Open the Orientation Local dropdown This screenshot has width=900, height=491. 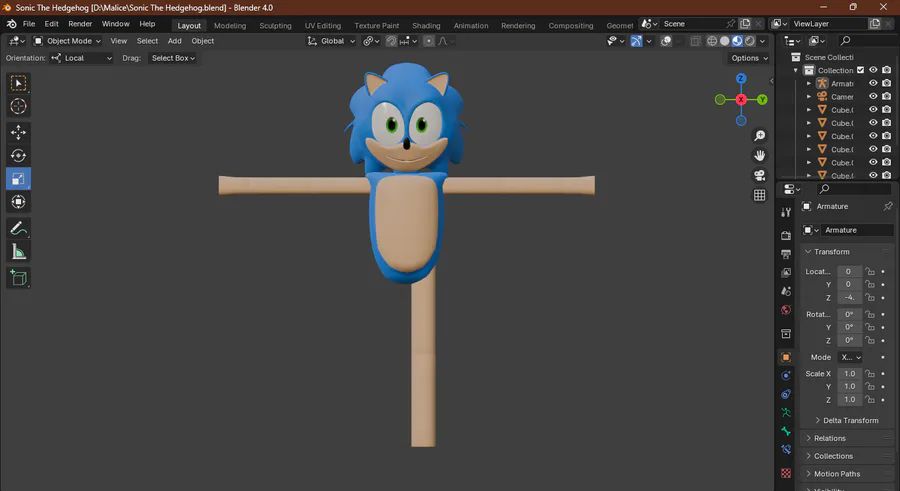pyautogui.click(x=81, y=58)
